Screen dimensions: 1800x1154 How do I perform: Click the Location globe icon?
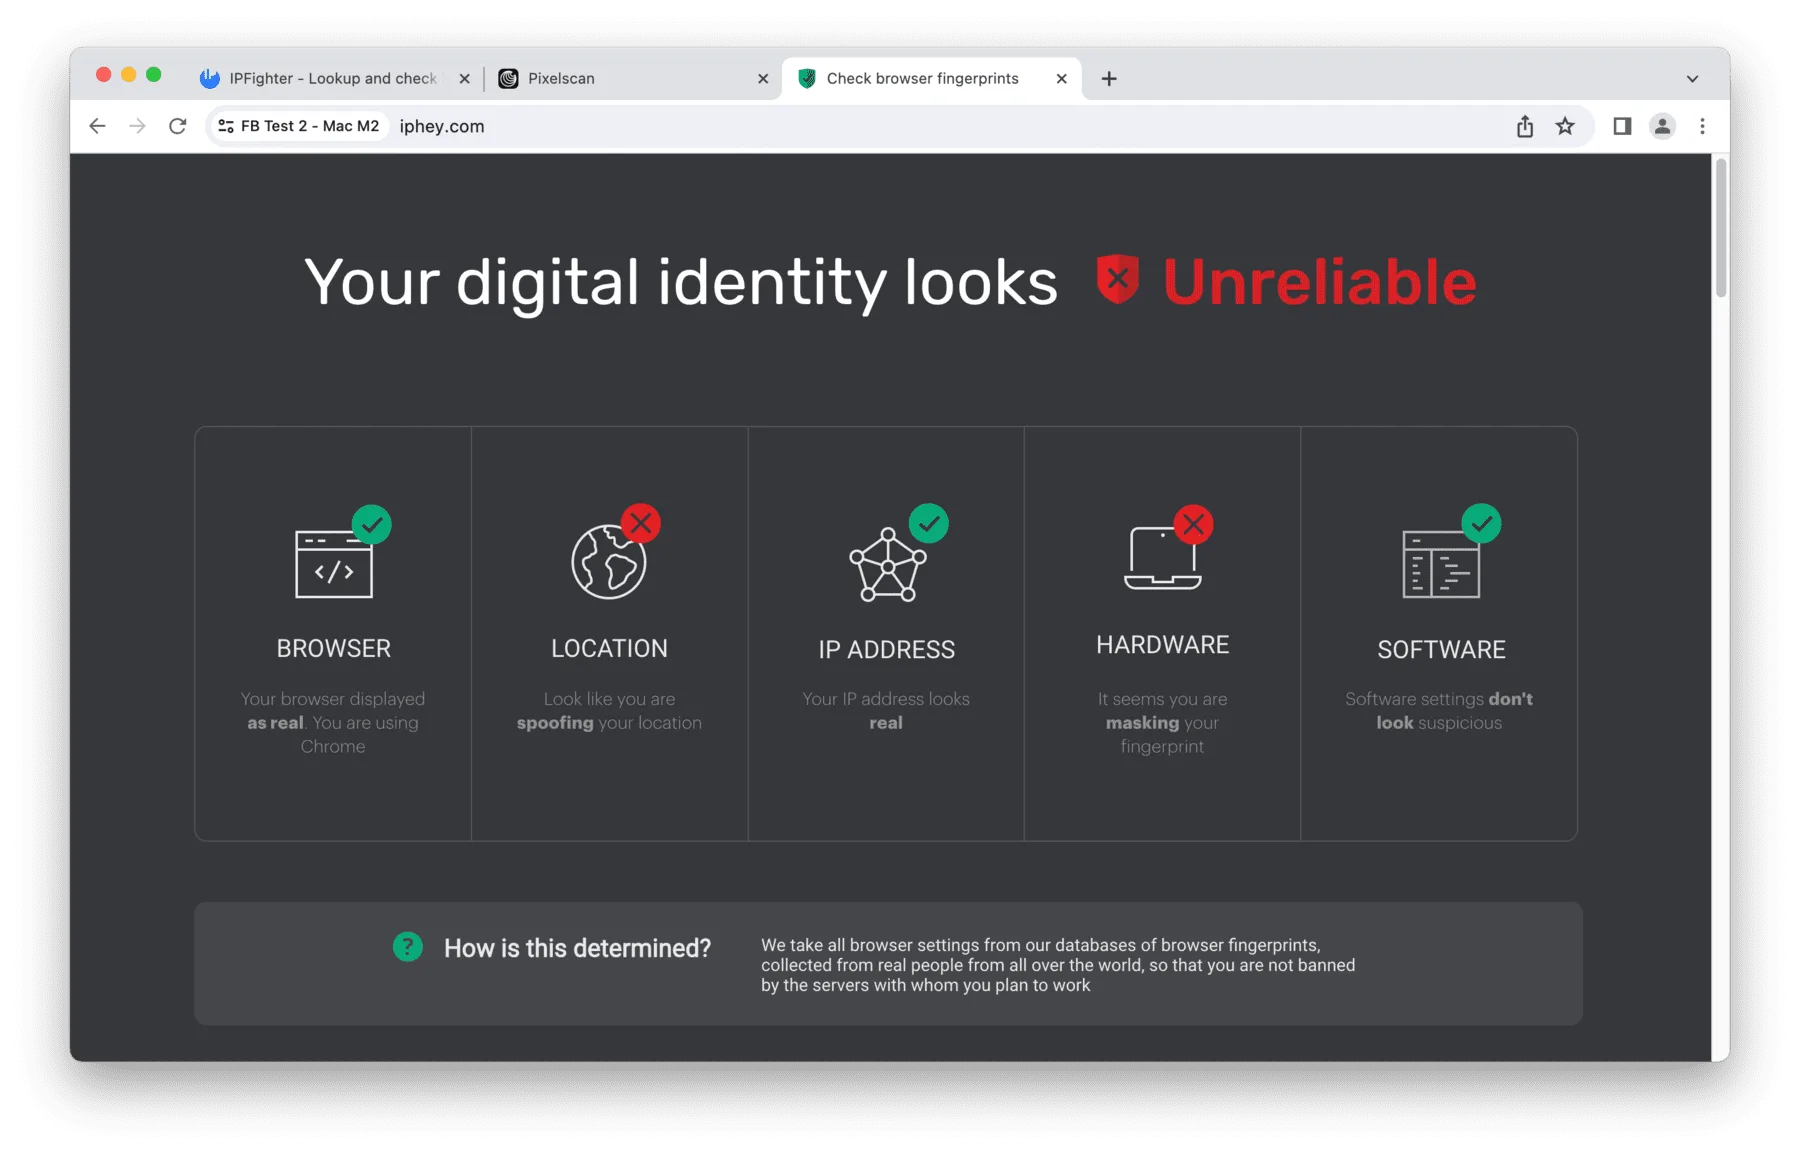(x=608, y=562)
